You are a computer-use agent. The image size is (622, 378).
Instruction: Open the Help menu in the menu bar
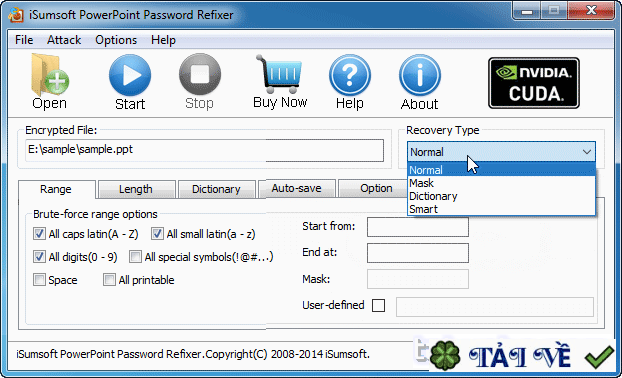[163, 40]
